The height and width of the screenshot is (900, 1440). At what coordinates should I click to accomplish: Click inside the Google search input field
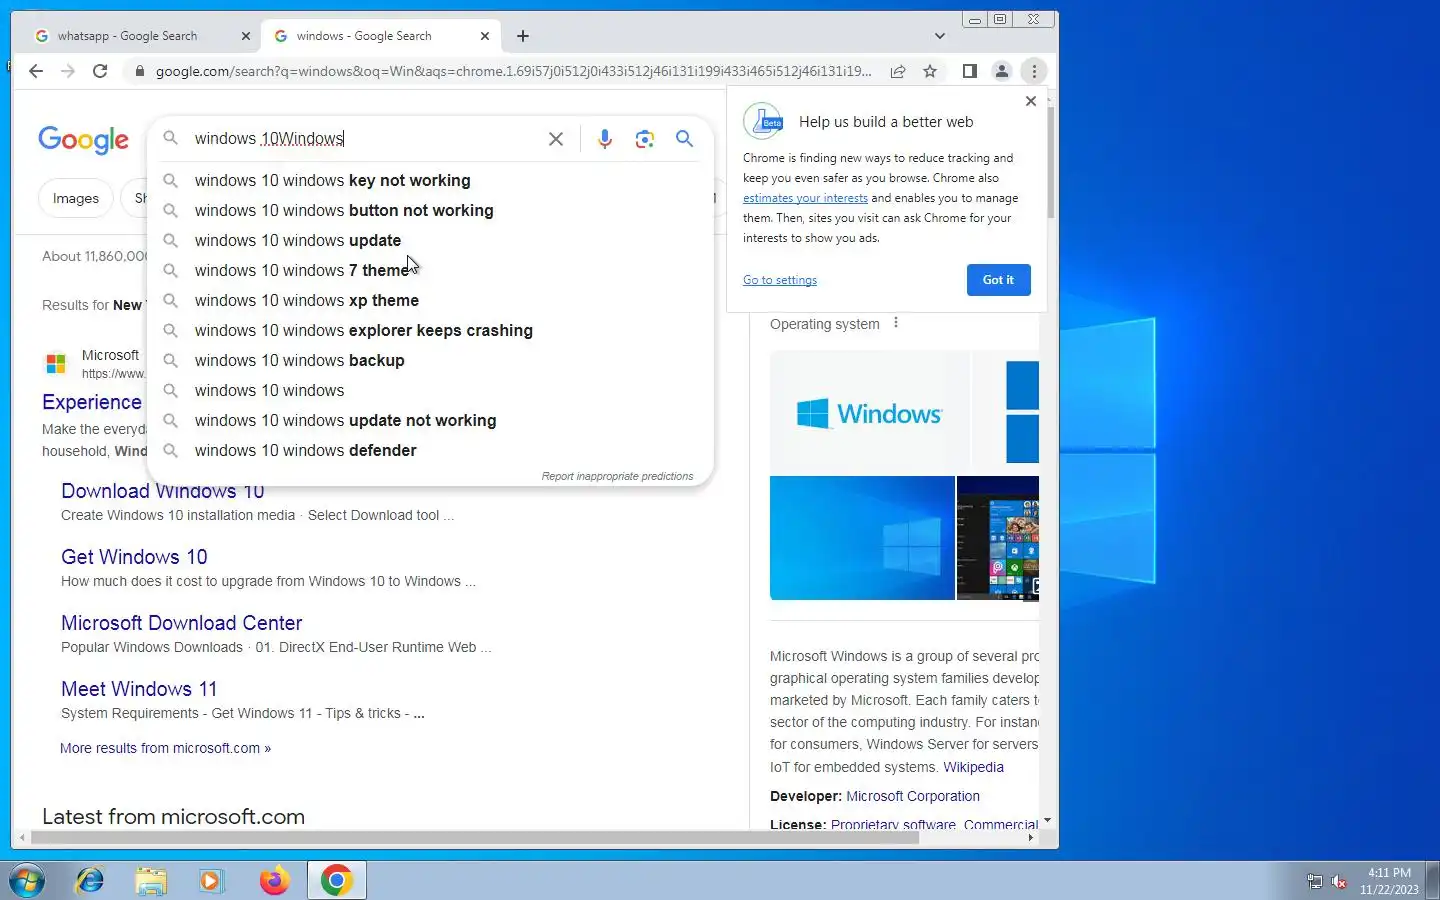pos(365,139)
